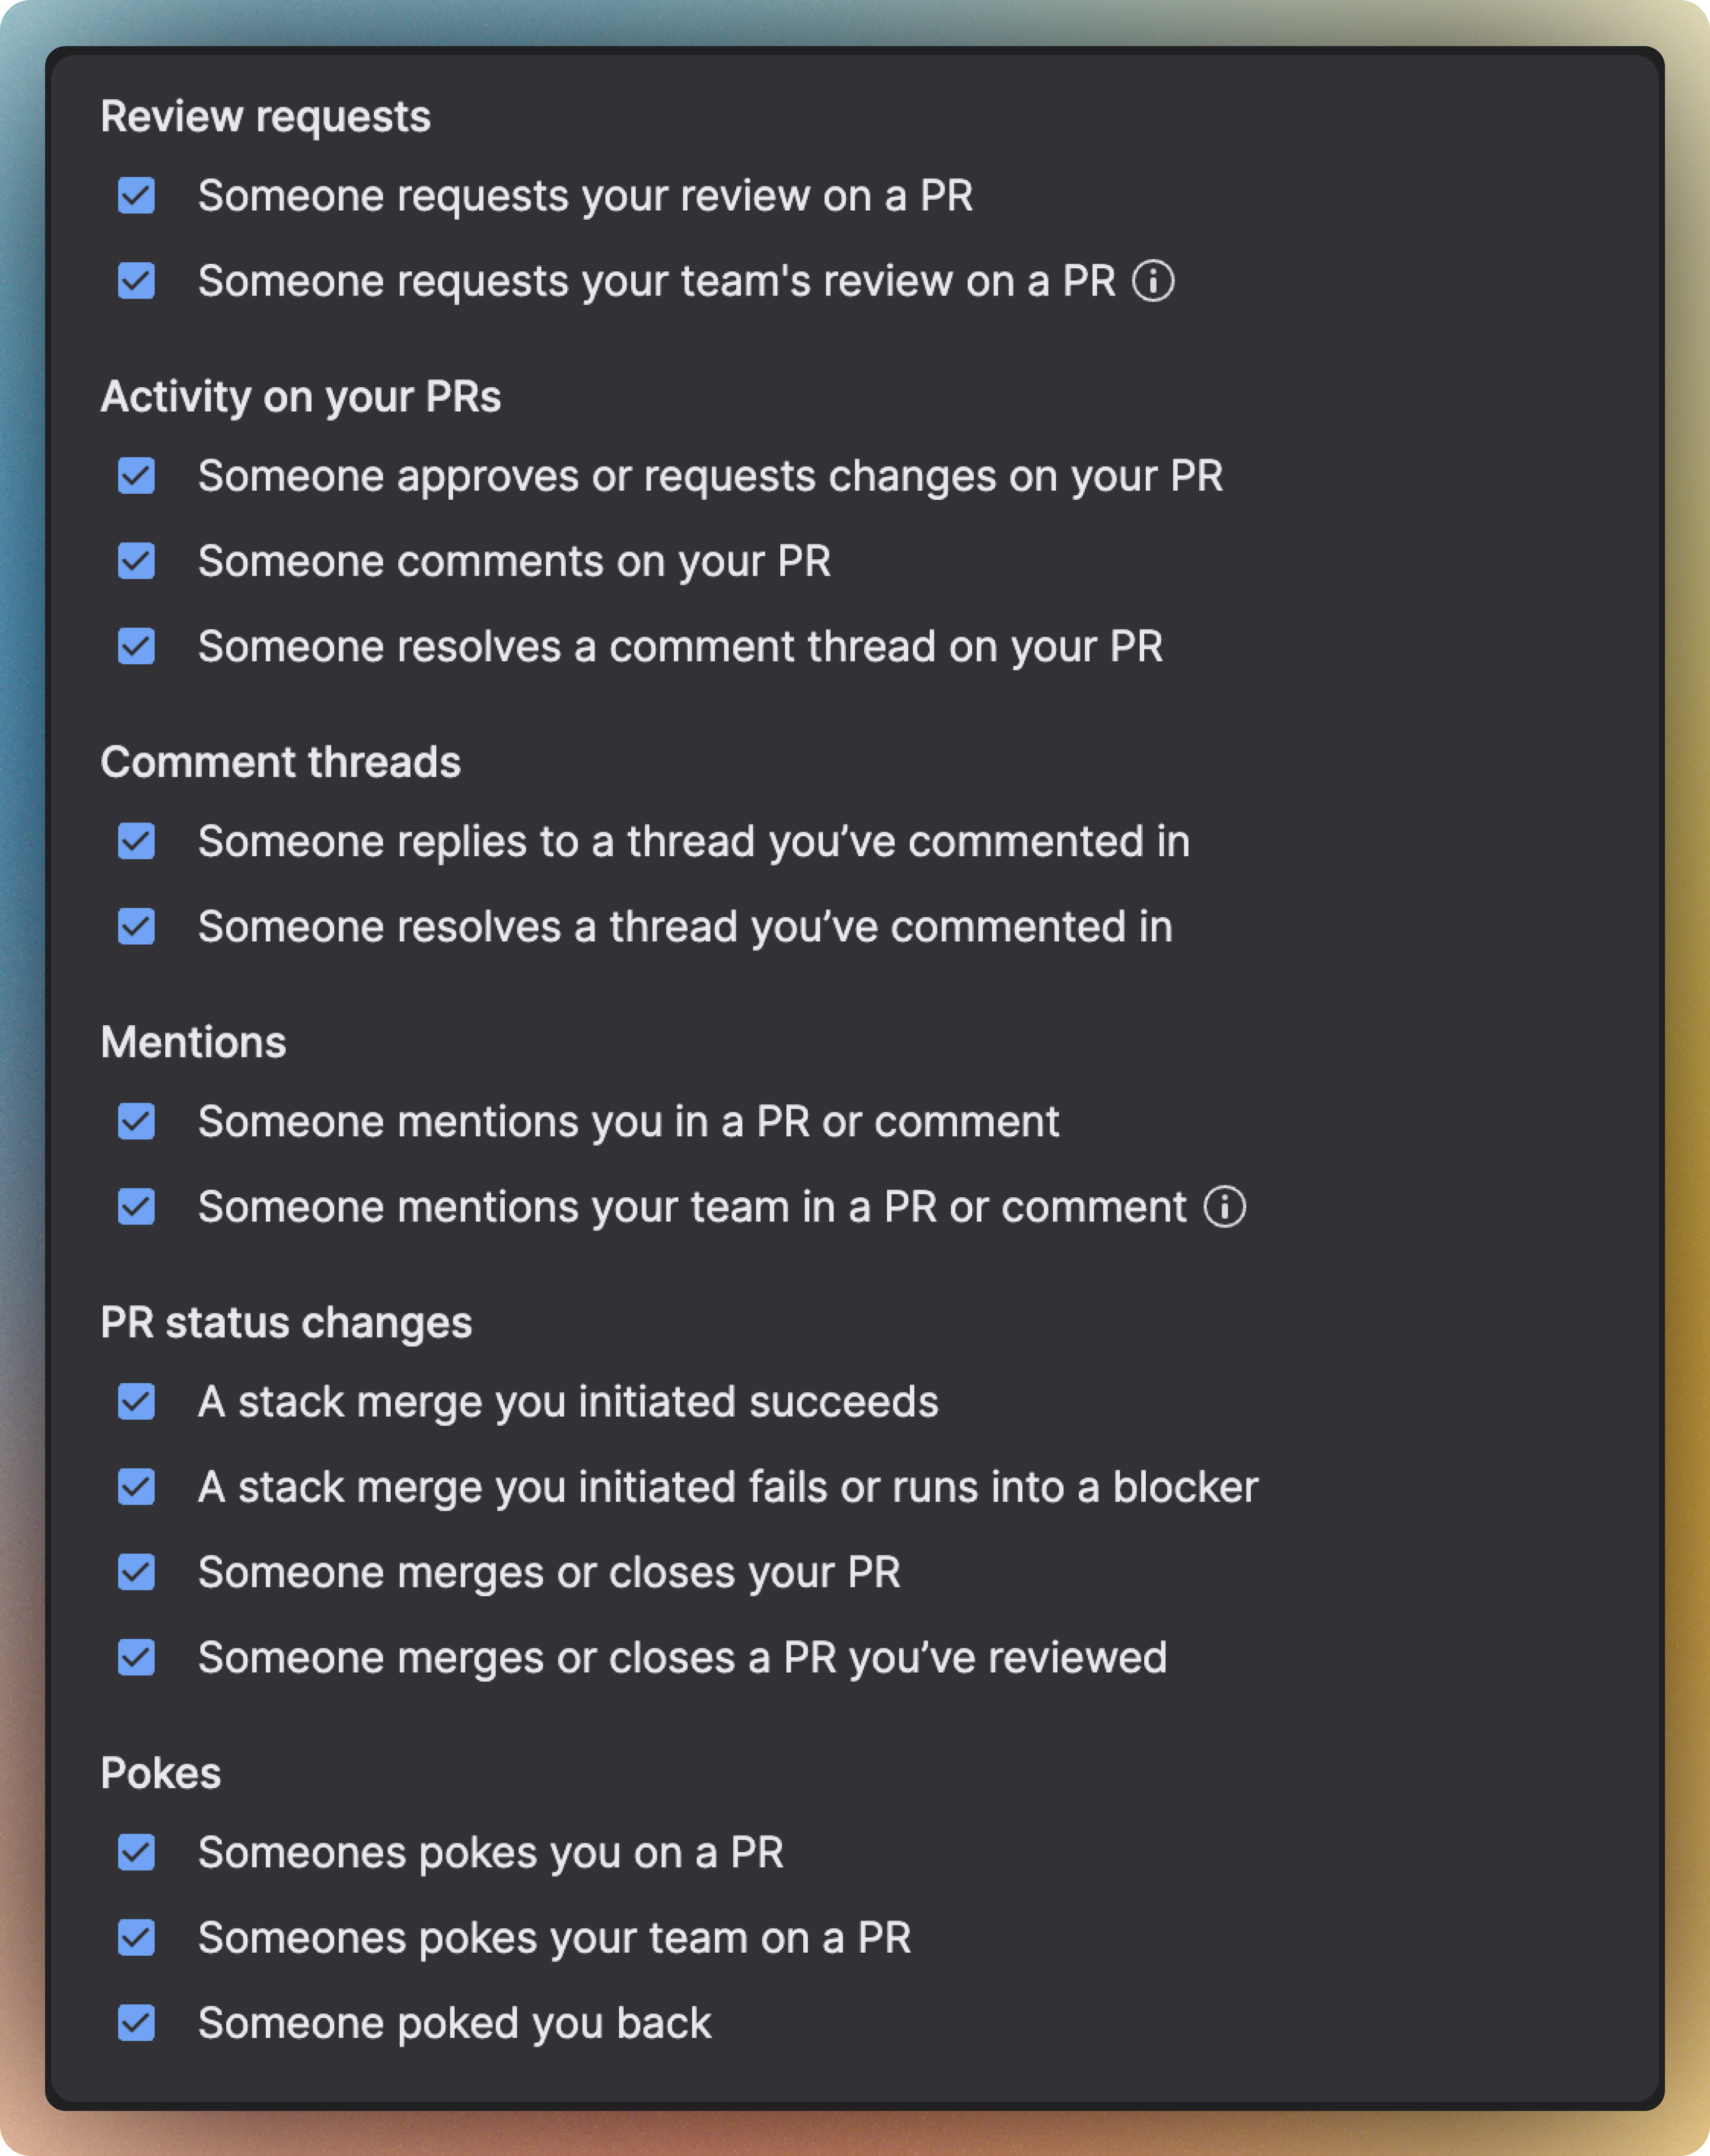This screenshot has width=1710, height=2156.
Task: Toggle 'Someone comments on your PR' checkbox
Action: [136, 561]
